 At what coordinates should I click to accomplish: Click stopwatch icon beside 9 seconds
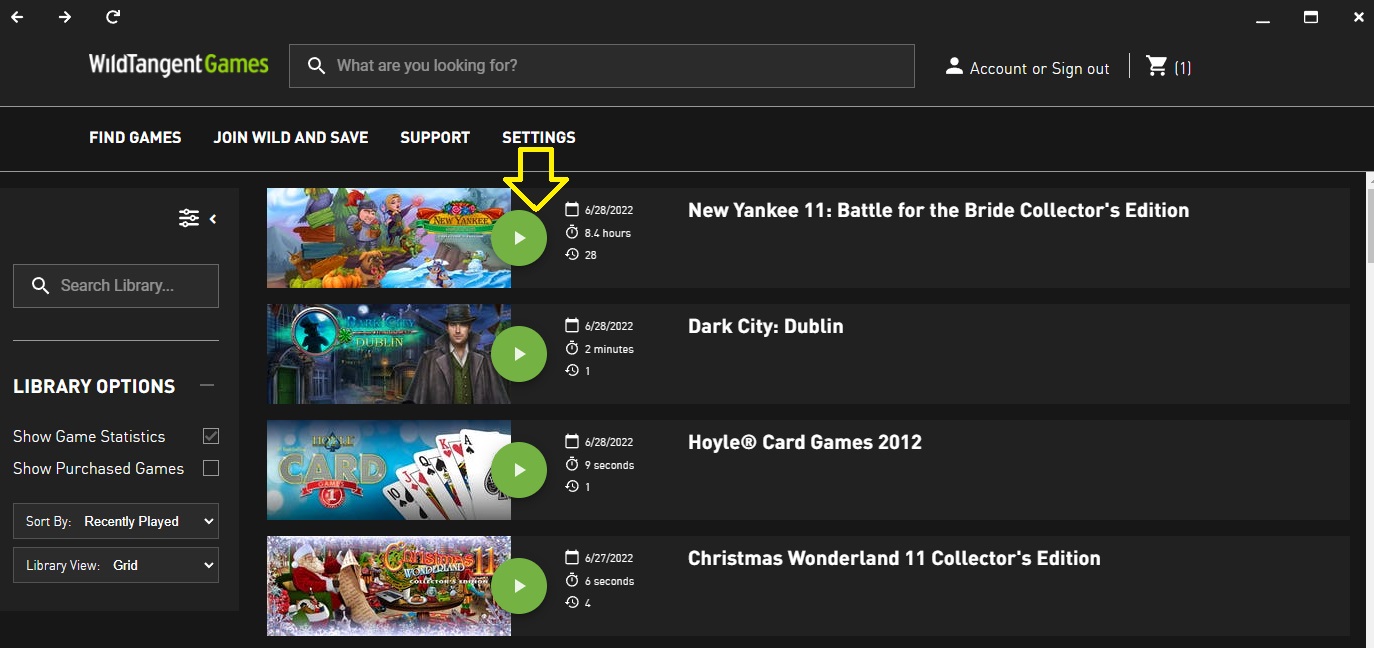click(x=572, y=464)
